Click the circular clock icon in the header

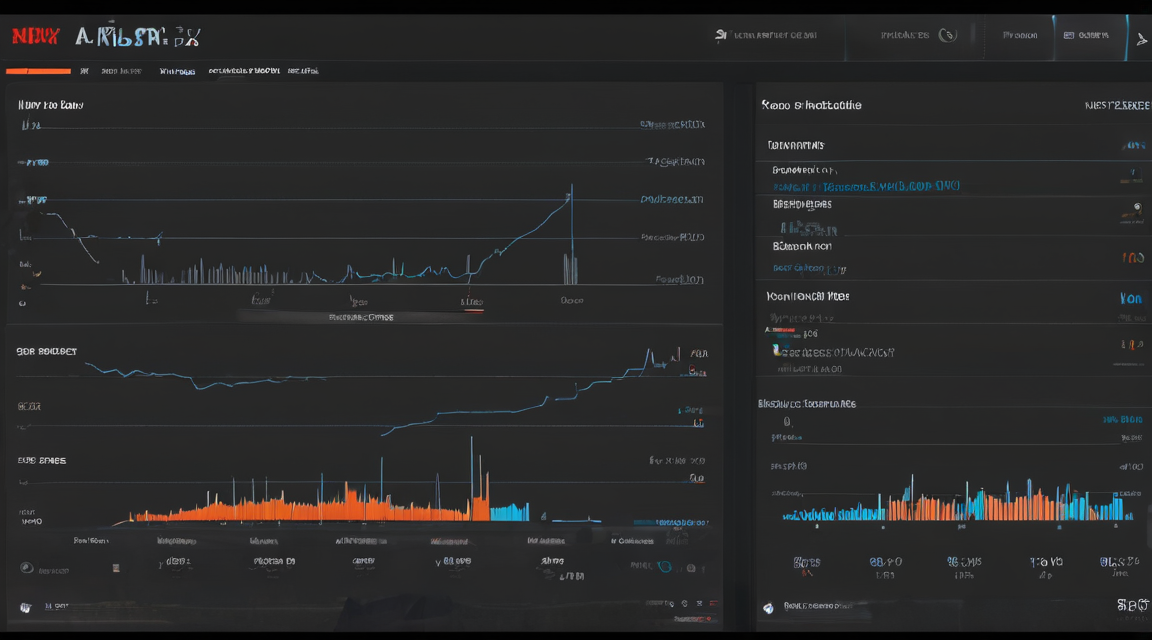click(948, 35)
